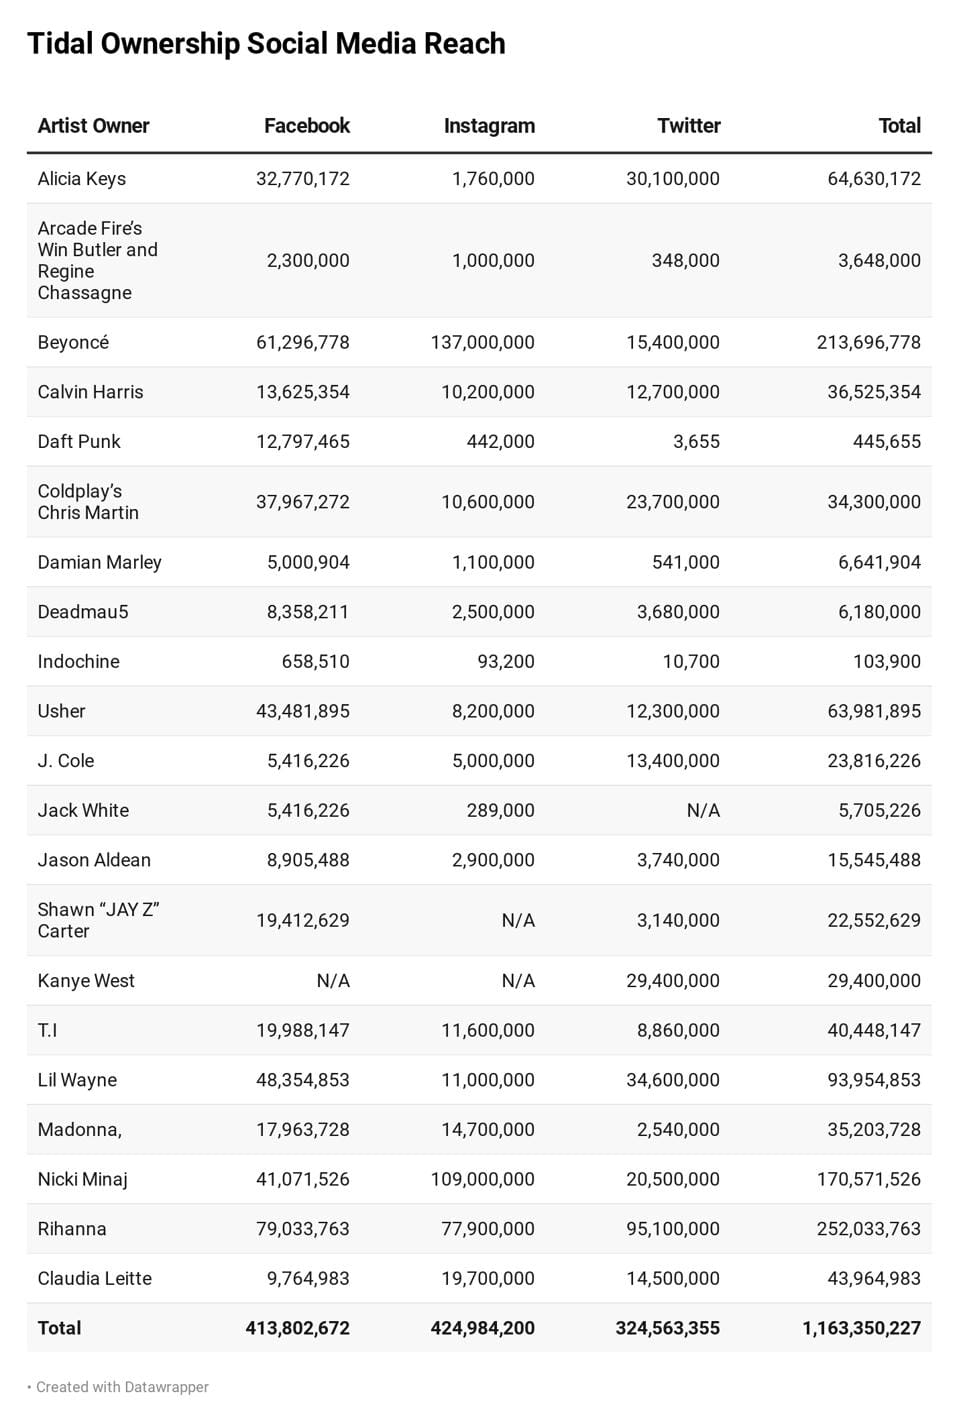Select Lil Wayne's Twitter value 34,600,000
959x1423 pixels.
tap(672, 1080)
